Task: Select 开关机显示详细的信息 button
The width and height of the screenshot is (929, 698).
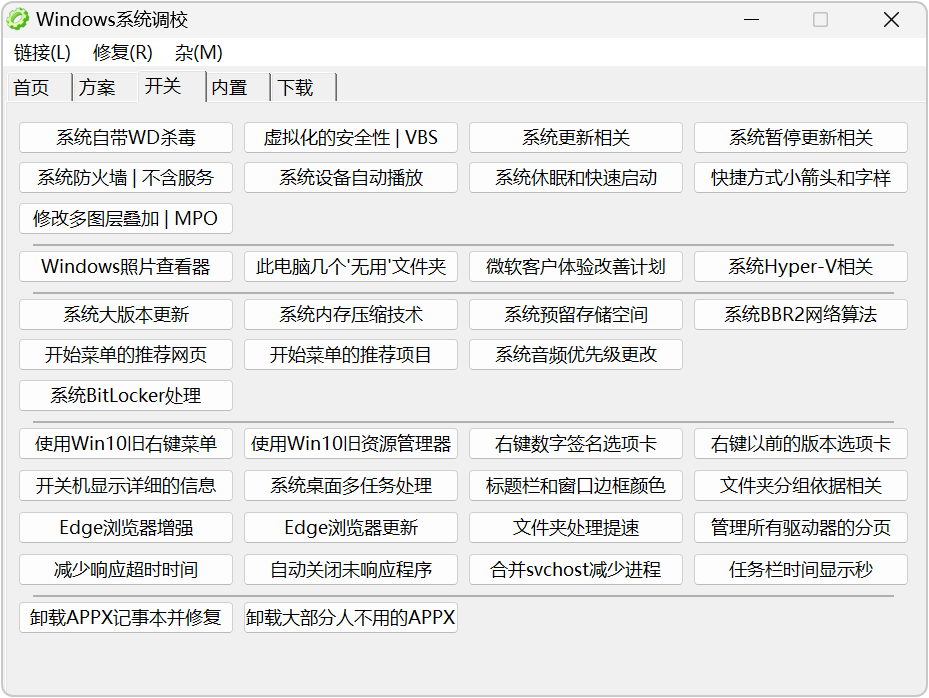Action: (x=126, y=486)
